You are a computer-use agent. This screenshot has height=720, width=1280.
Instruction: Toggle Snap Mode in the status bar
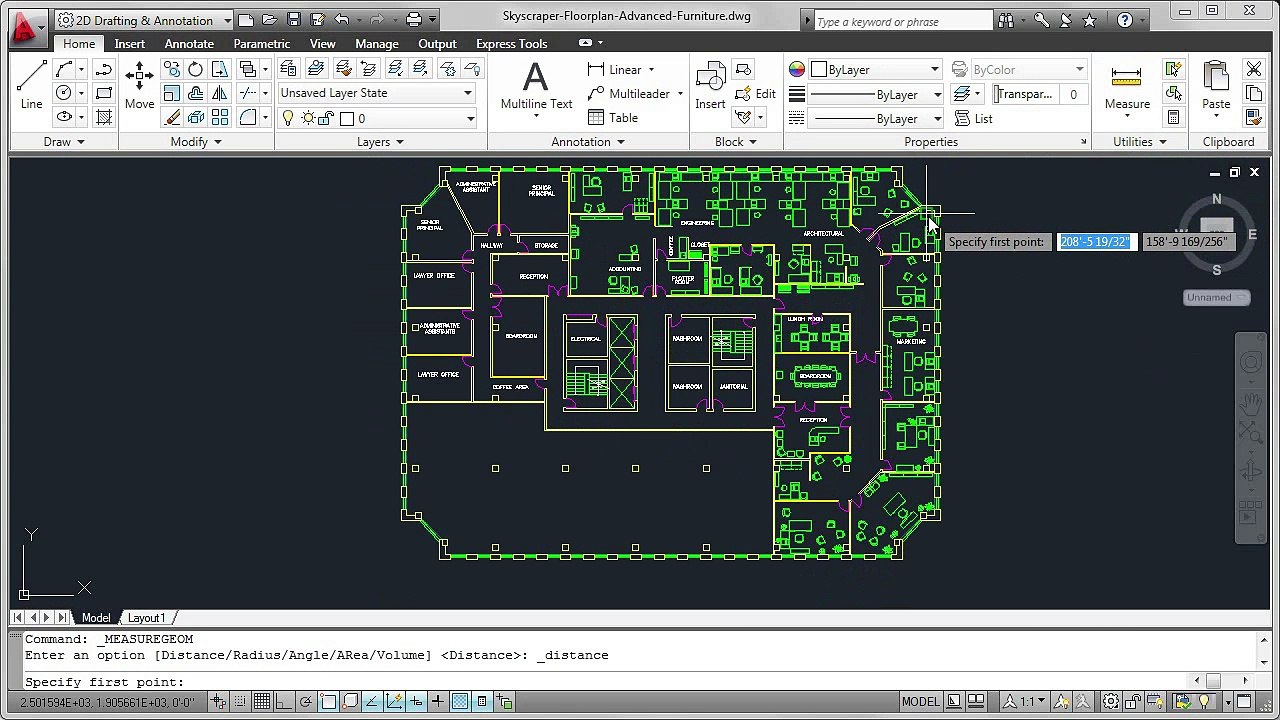tap(241, 701)
